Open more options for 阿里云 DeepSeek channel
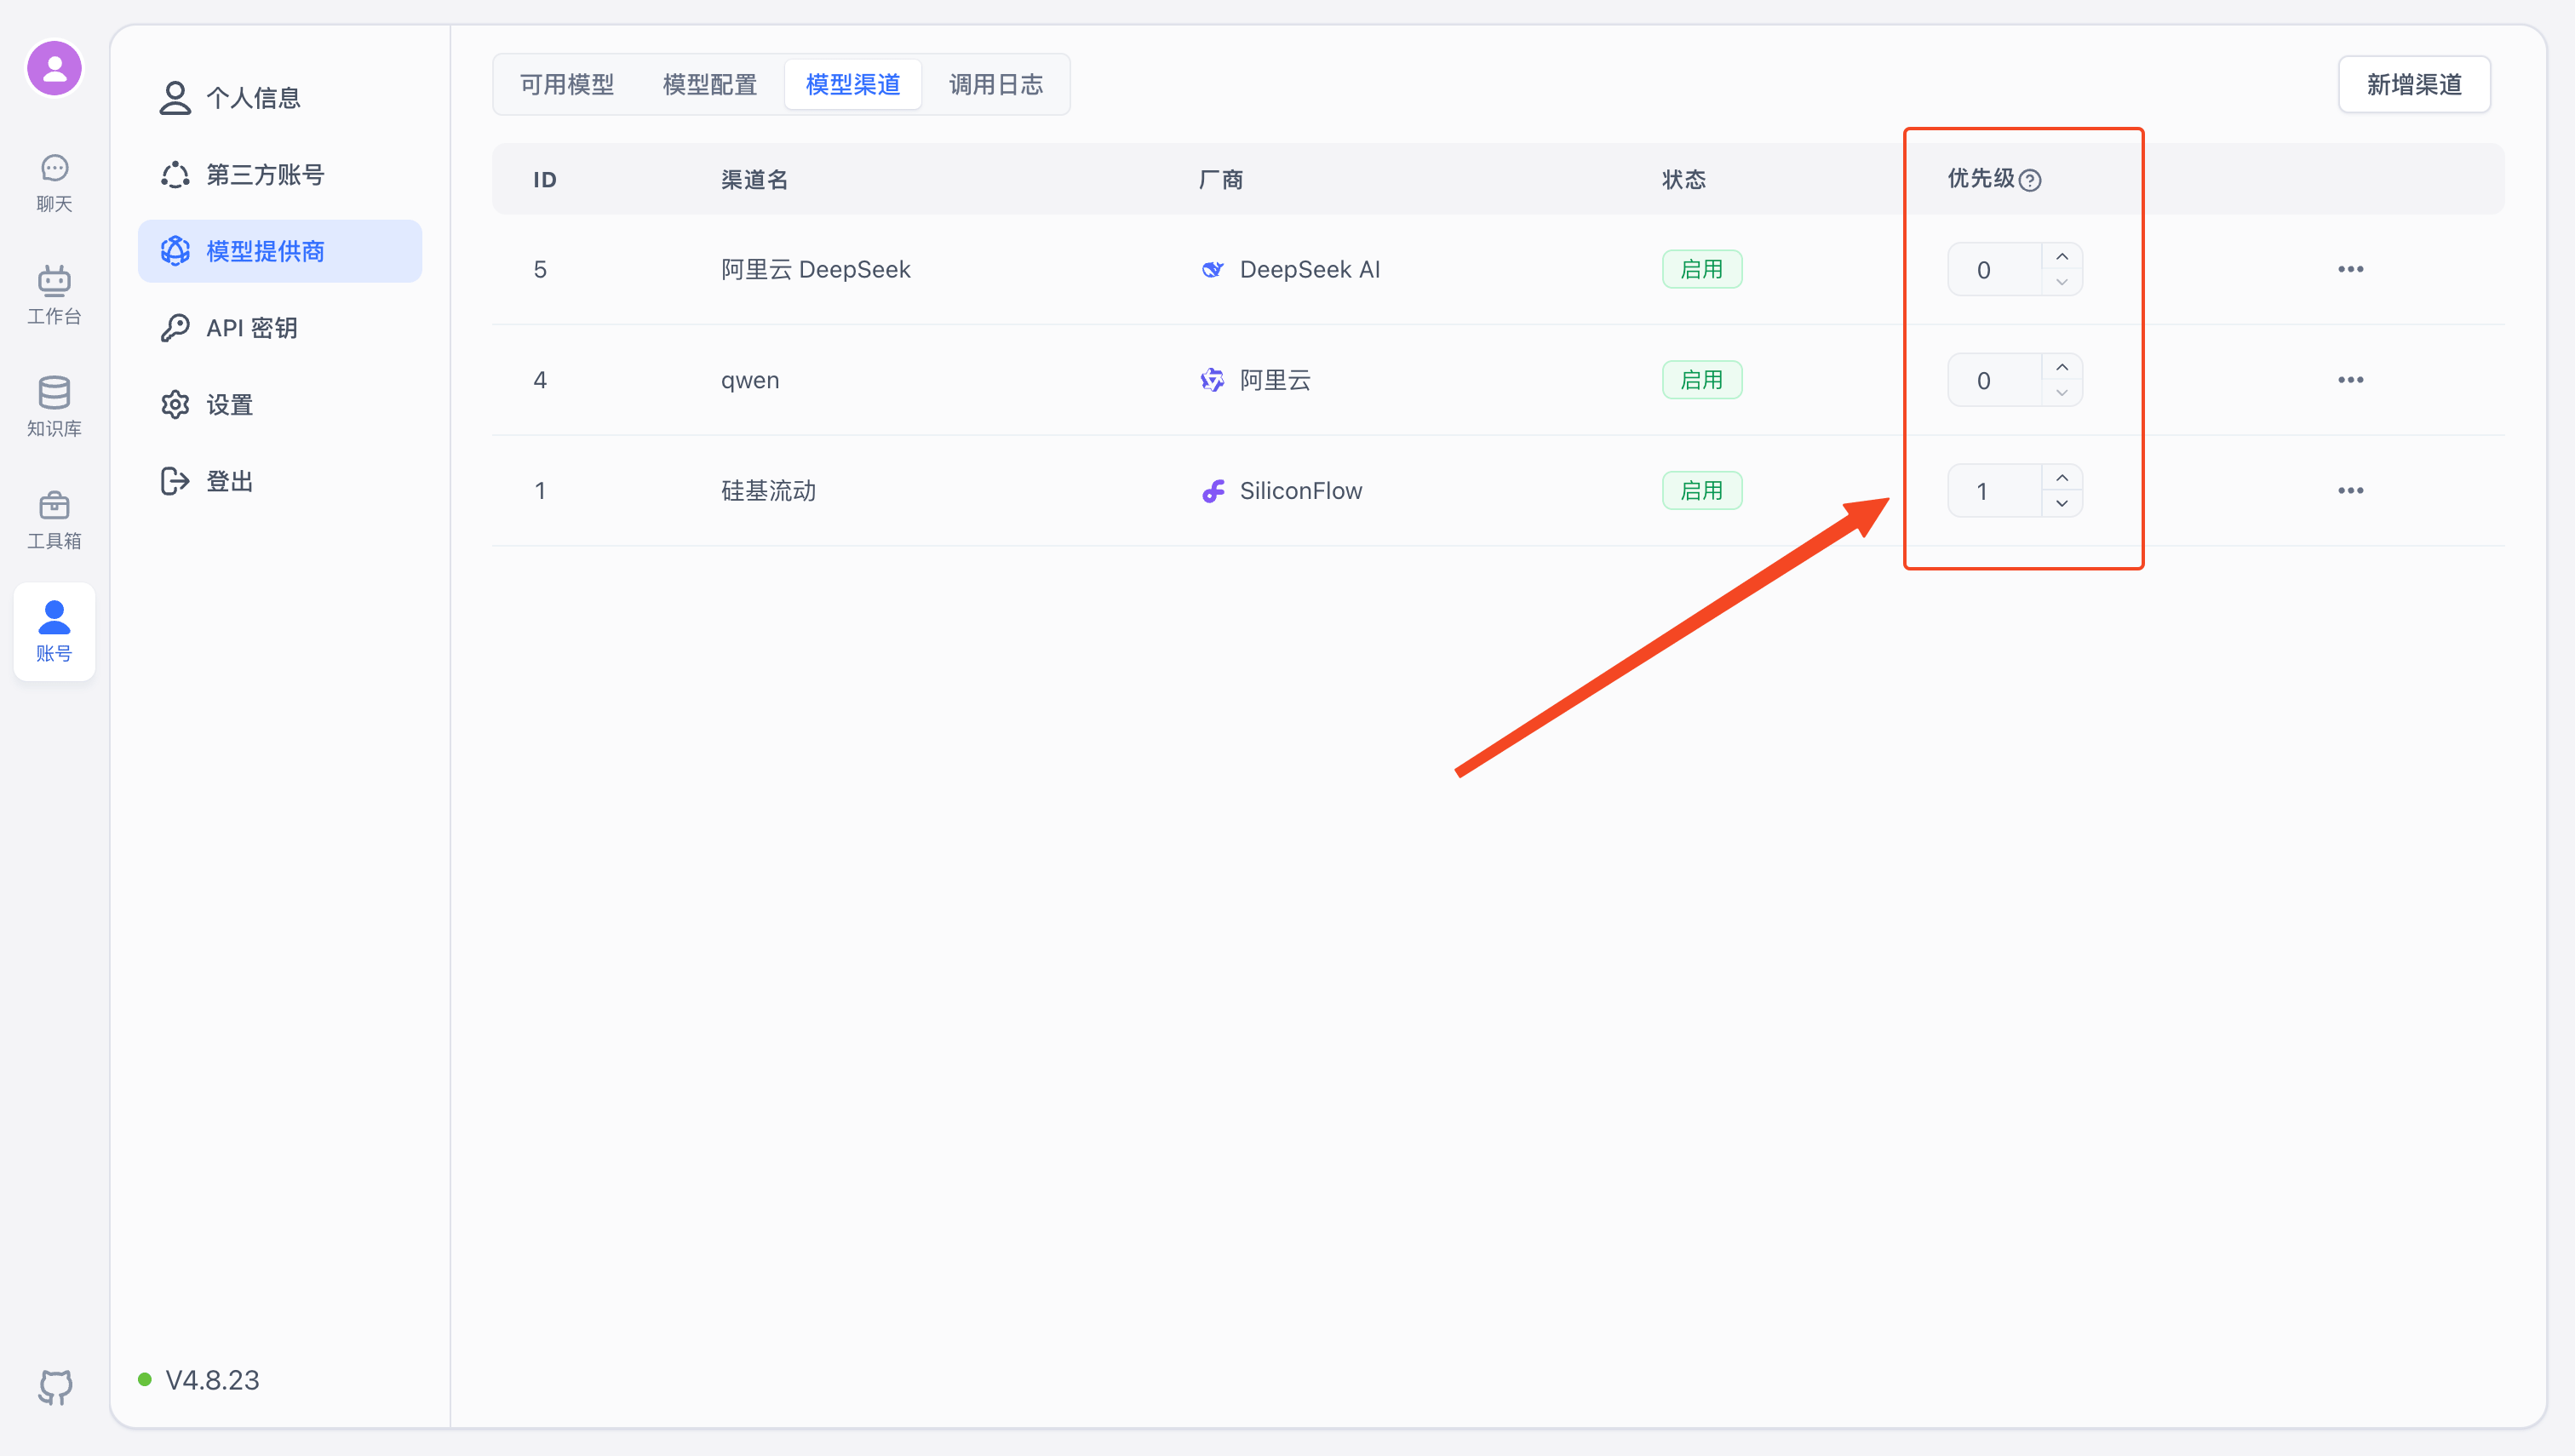The image size is (2575, 1456). coord(2351,268)
